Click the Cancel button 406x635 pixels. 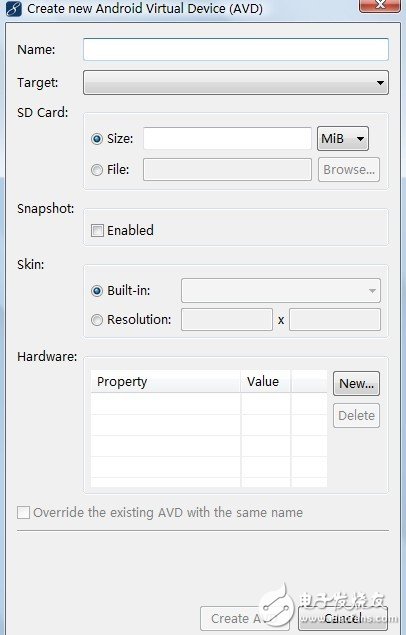pyautogui.click(x=342, y=618)
